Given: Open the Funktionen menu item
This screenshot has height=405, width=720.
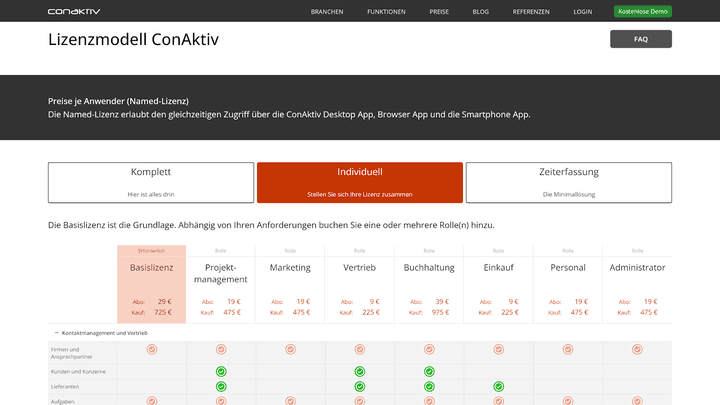Looking at the screenshot, I should tap(386, 11).
